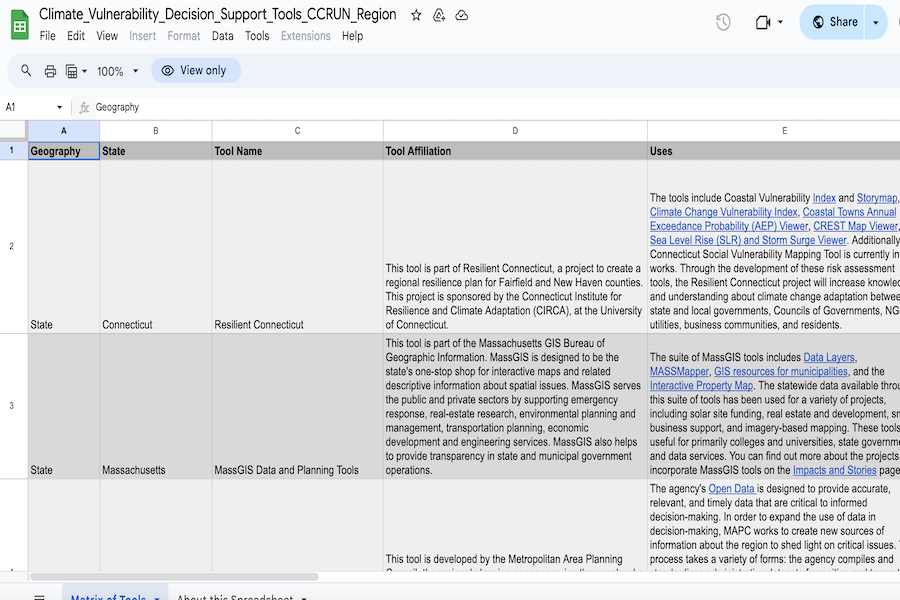
Task: Open the MASSMapper link
Action: (679, 371)
